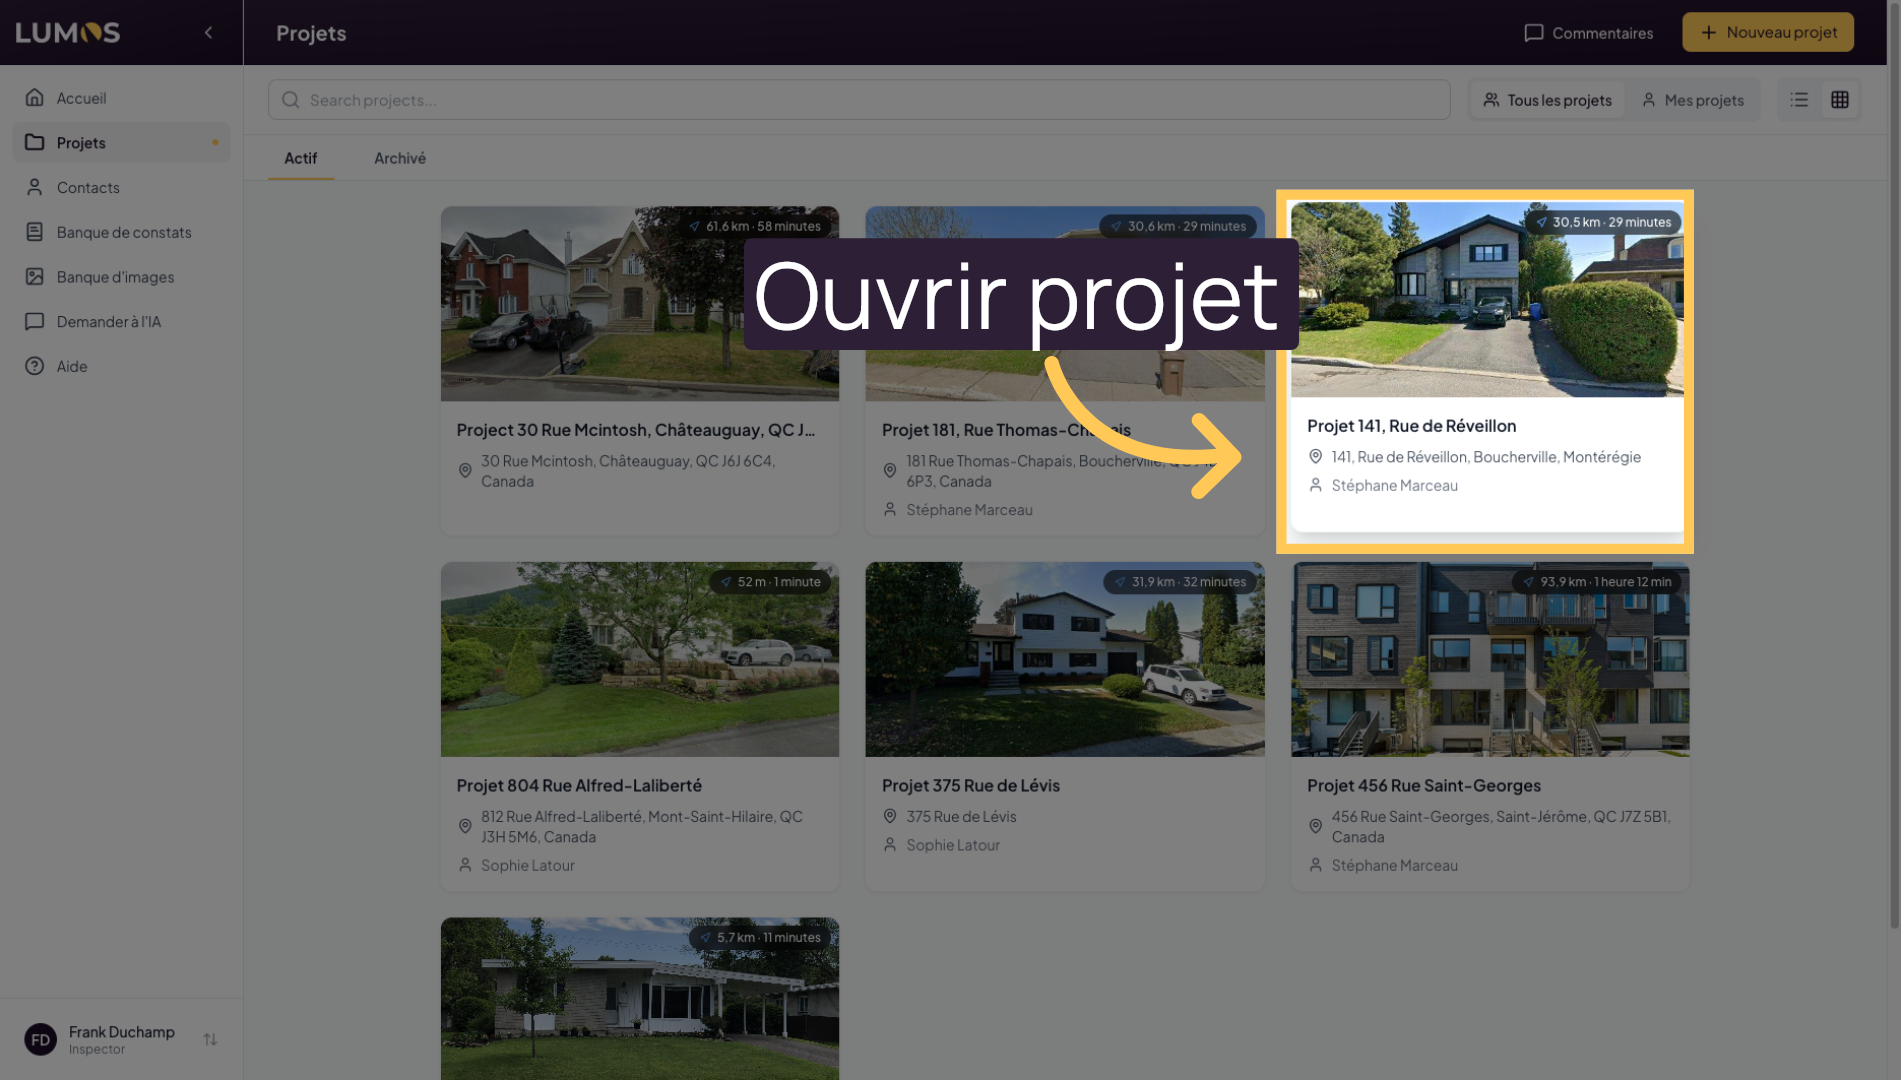This screenshot has width=1901, height=1080.
Task: Open photo of Projet 375 Rue de Lévis
Action: [1065, 659]
